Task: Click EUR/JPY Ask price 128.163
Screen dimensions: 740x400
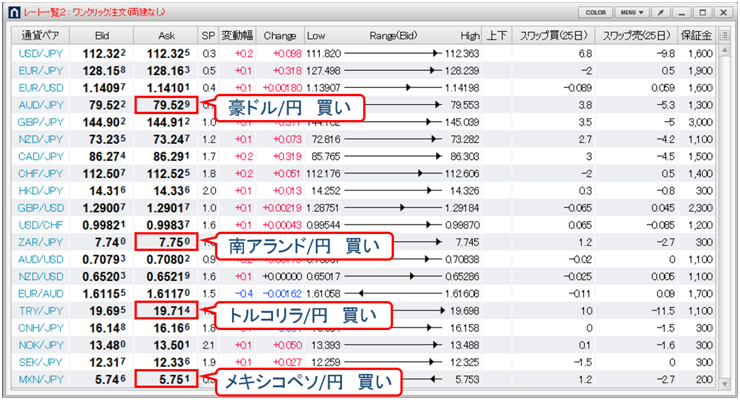Action: point(168,71)
